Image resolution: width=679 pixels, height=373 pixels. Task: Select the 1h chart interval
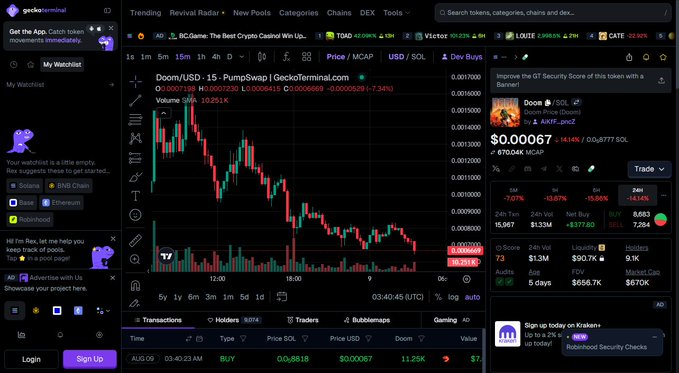(x=201, y=57)
